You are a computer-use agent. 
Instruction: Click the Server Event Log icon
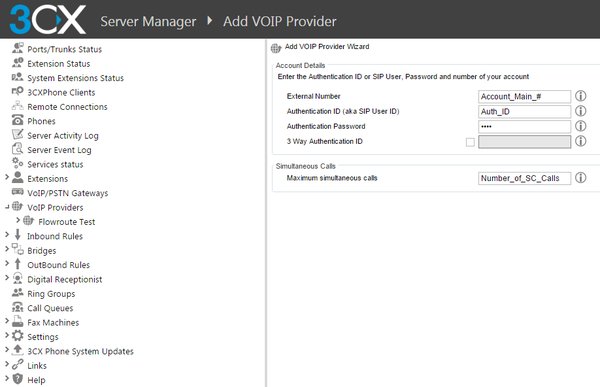18,149
